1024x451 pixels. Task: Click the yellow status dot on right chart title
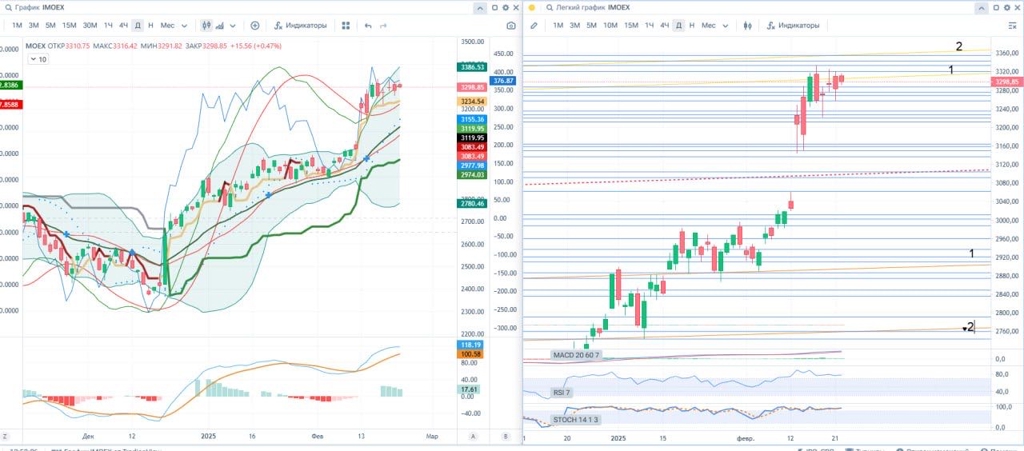point(532,7)
